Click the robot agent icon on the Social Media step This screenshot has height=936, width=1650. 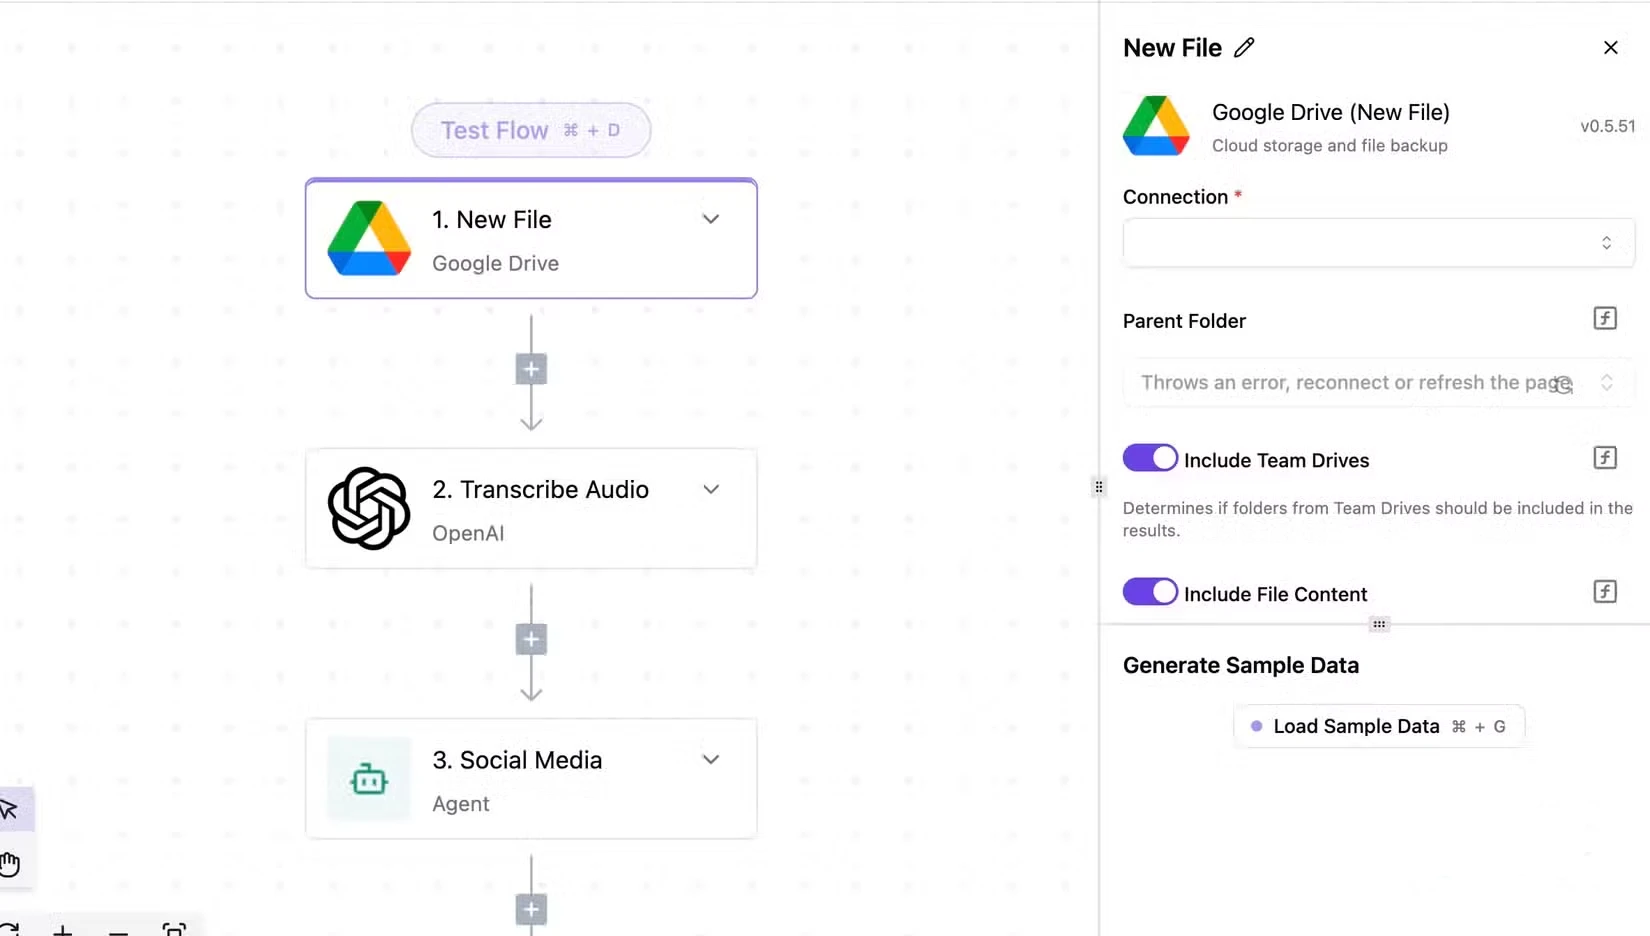369,779
